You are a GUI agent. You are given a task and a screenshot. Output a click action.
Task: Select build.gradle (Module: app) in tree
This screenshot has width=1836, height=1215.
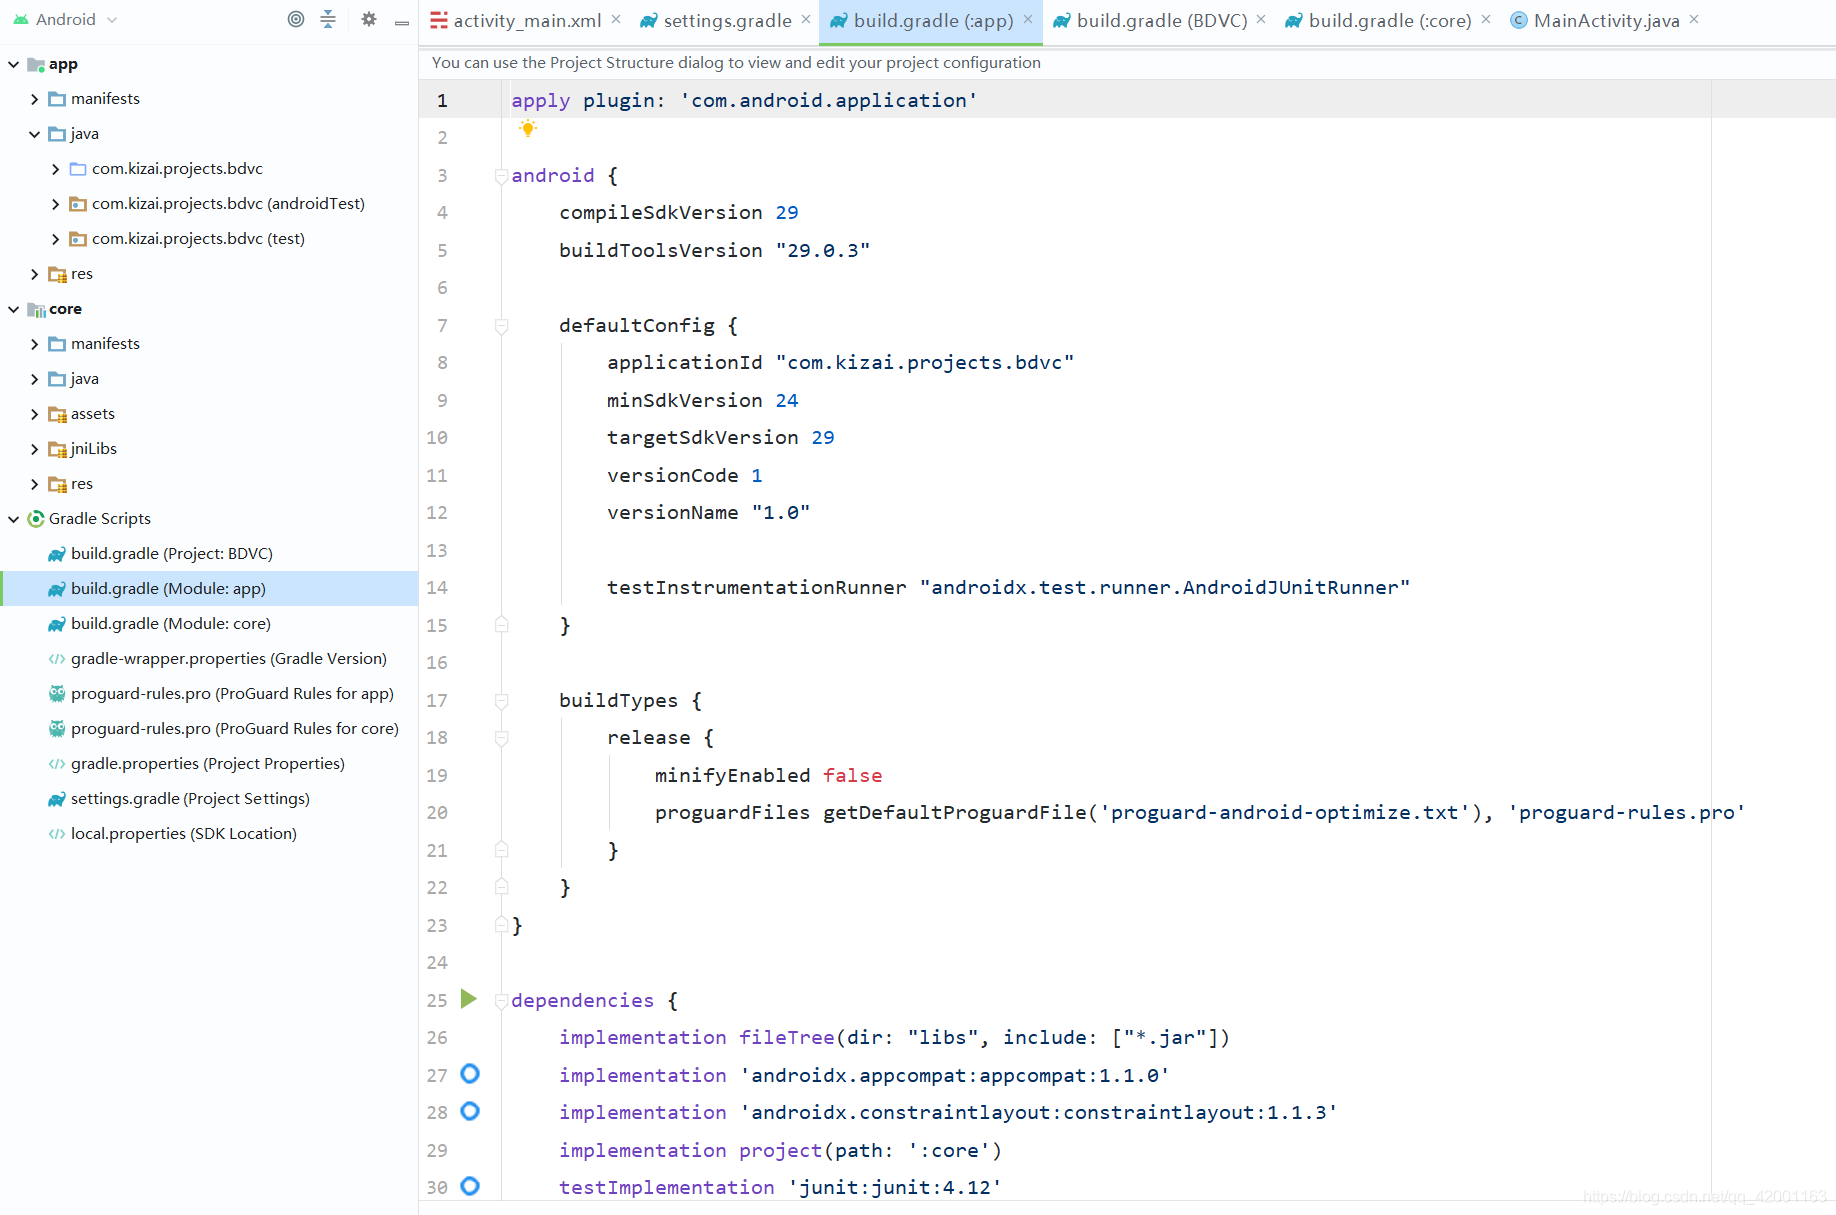(x=209, y=588)
